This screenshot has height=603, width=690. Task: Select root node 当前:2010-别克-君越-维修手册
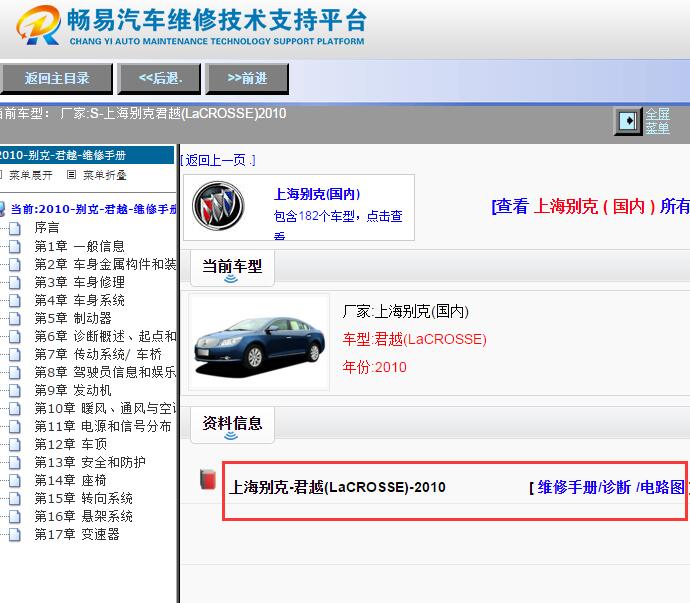click(94, 209)
